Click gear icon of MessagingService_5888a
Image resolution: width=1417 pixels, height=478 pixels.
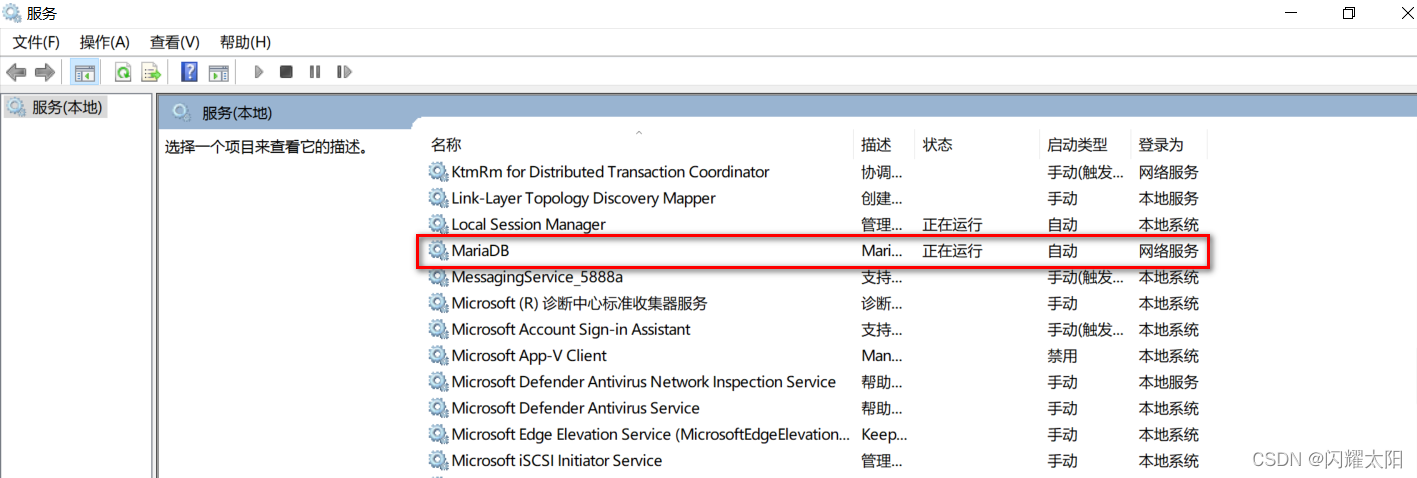click(438, 277)
